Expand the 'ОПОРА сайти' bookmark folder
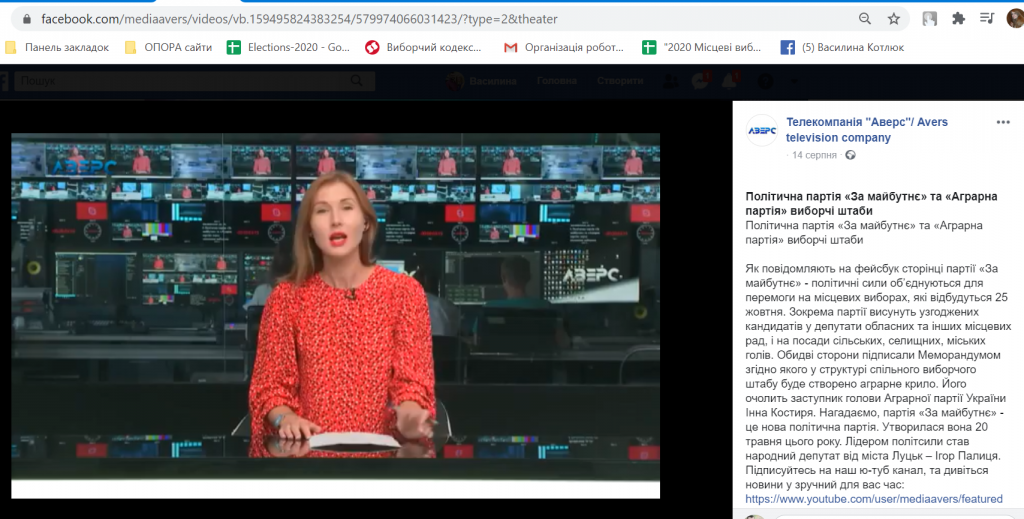 tap(167, 47)
